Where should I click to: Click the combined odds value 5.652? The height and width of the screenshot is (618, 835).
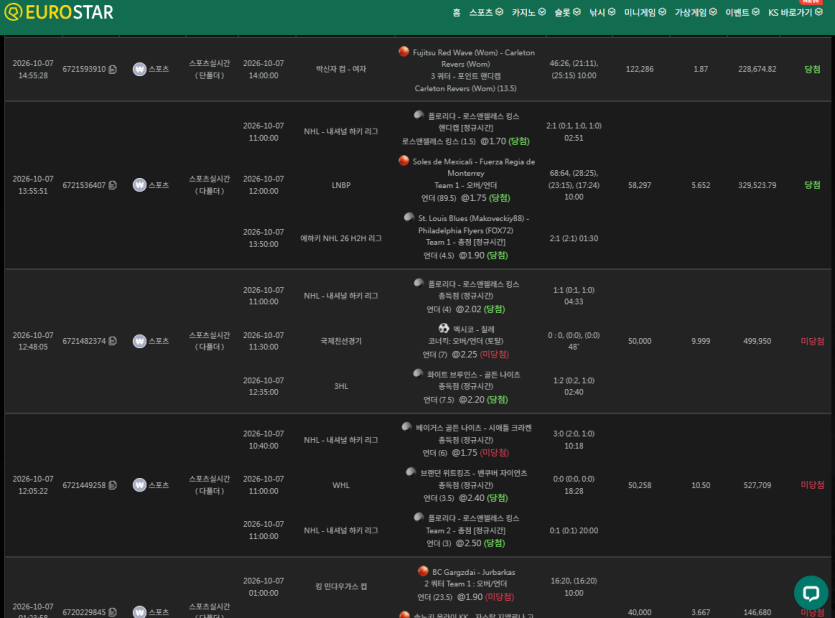tap(701, 185)
